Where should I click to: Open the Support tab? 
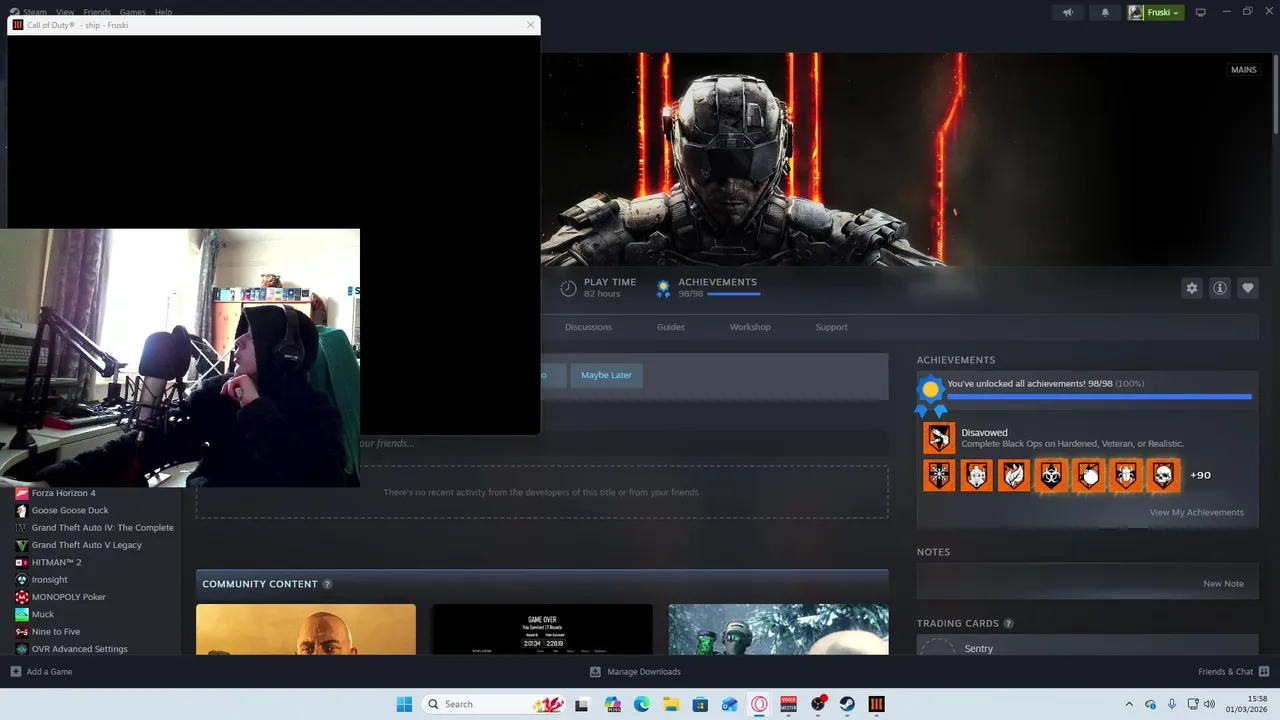pyautogui.click(x=831, y=327)
